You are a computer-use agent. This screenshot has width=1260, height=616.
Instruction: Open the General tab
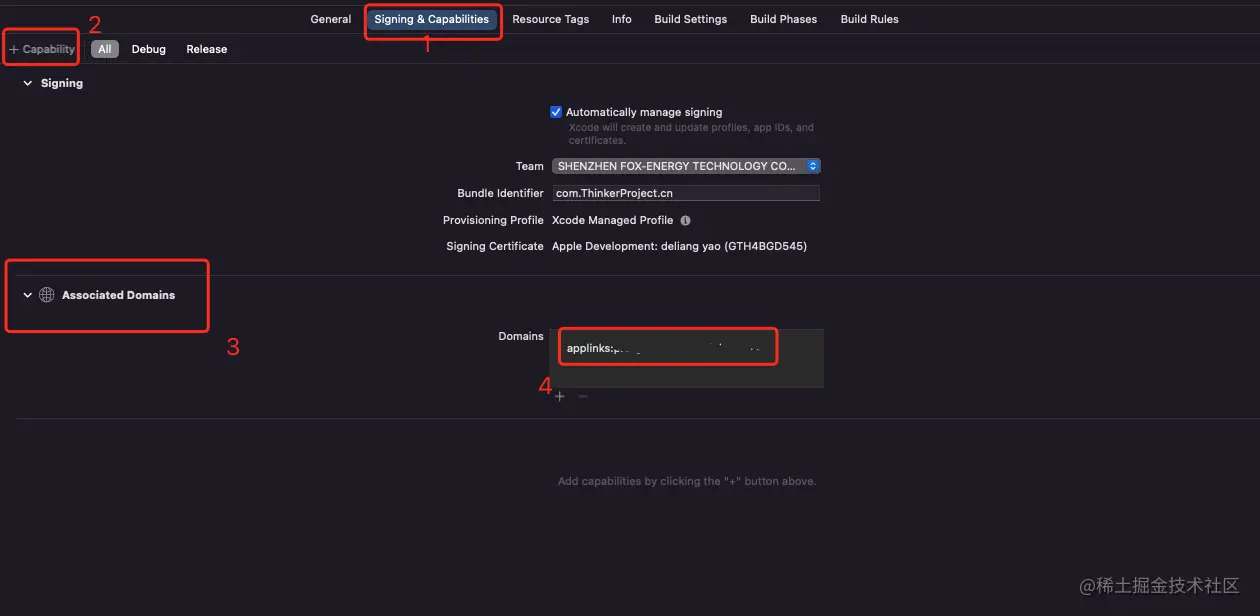pyautogui.click(x=331, y=19)
